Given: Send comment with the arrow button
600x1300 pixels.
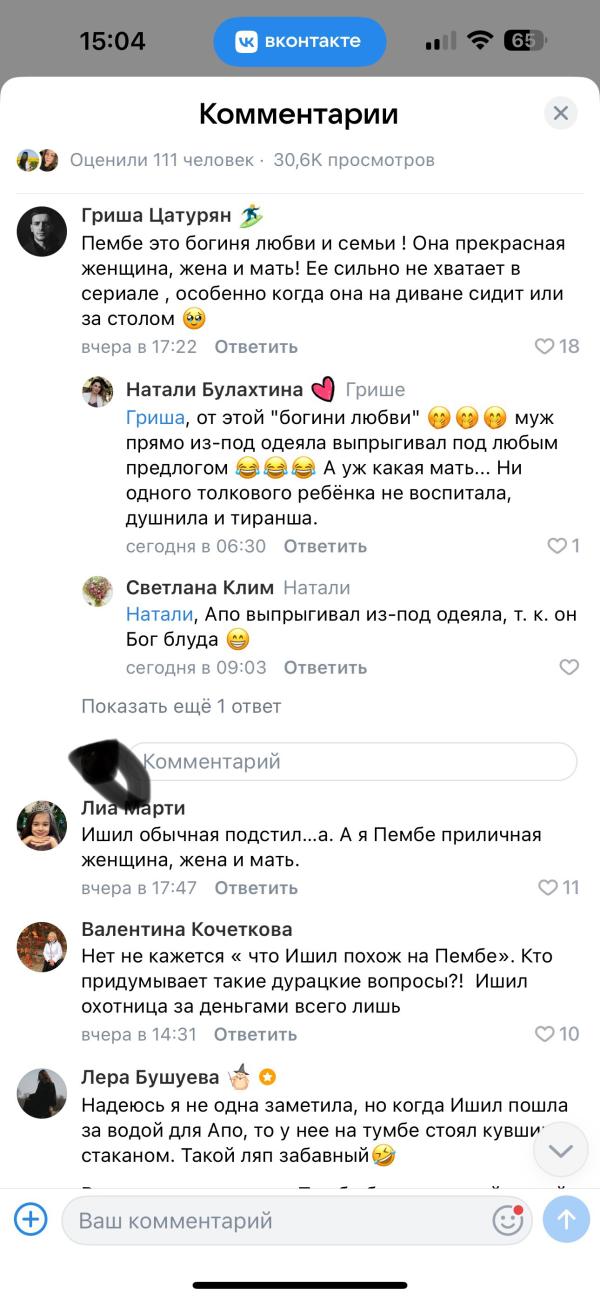Looking at the screenshot, I should click(x=566, y=1220).
